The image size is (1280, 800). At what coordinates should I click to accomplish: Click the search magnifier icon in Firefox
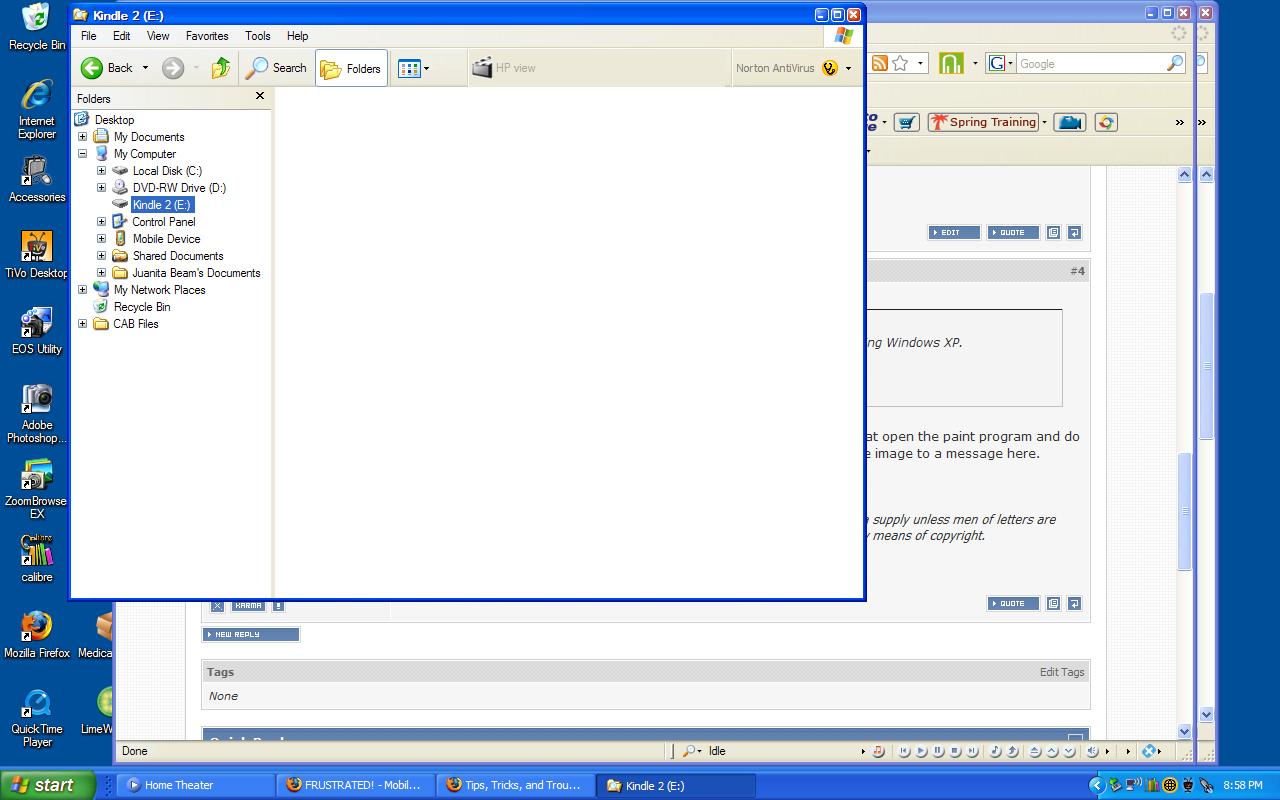point(1175,63)
